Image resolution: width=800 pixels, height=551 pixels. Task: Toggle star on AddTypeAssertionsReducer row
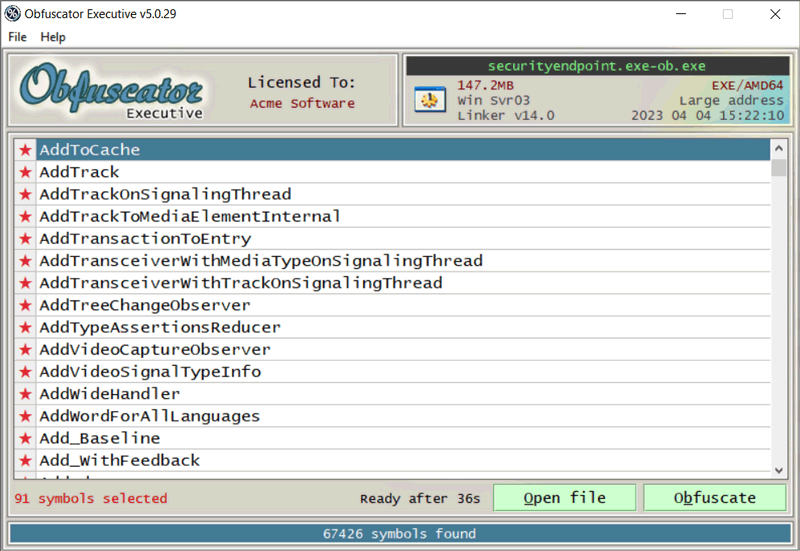pyautogui.click(x=25, y=328)
